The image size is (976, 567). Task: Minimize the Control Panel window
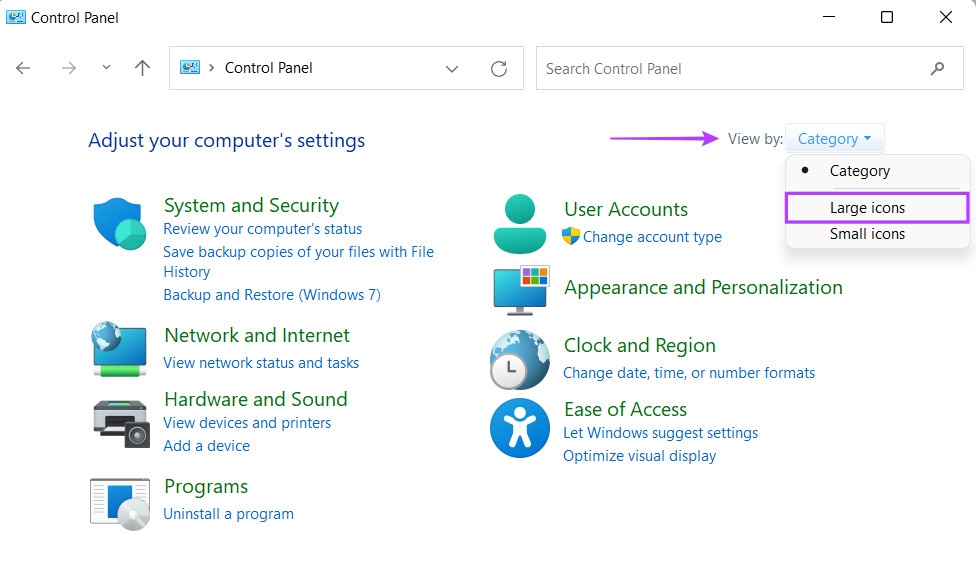coord(828,17)
